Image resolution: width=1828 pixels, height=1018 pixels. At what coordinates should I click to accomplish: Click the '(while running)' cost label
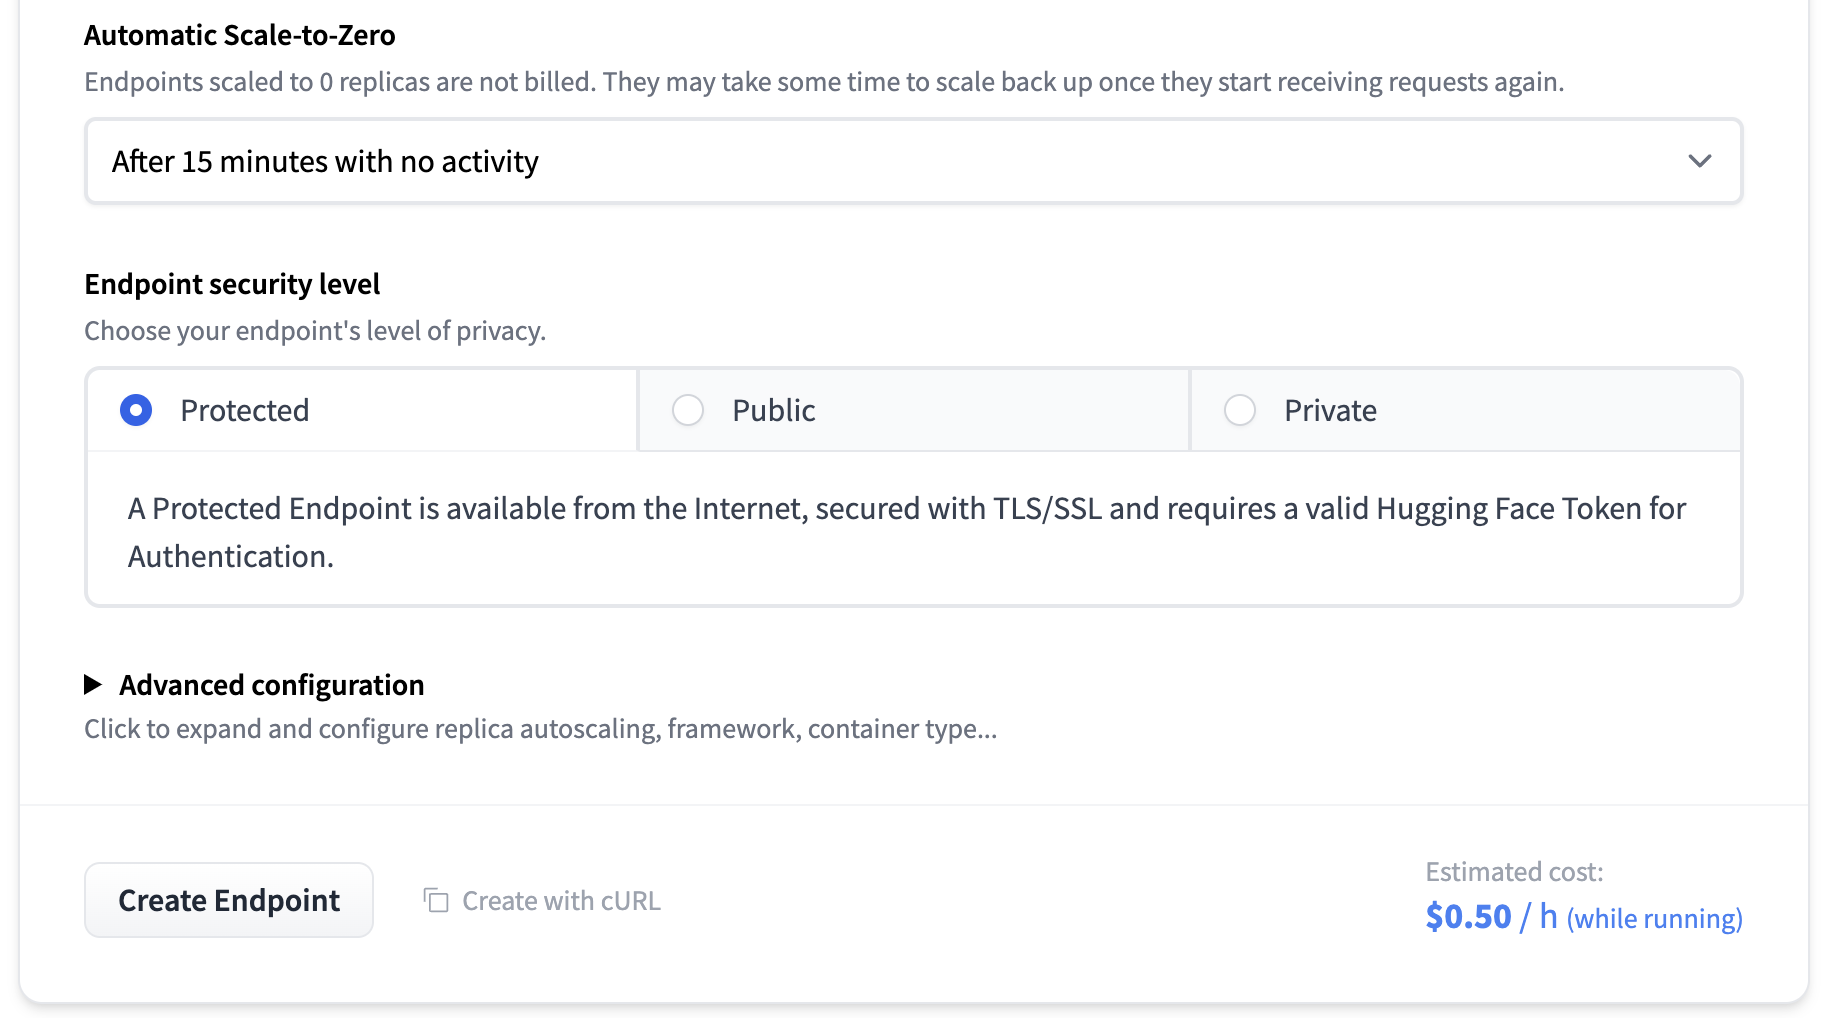click(x=1654, y=918)
